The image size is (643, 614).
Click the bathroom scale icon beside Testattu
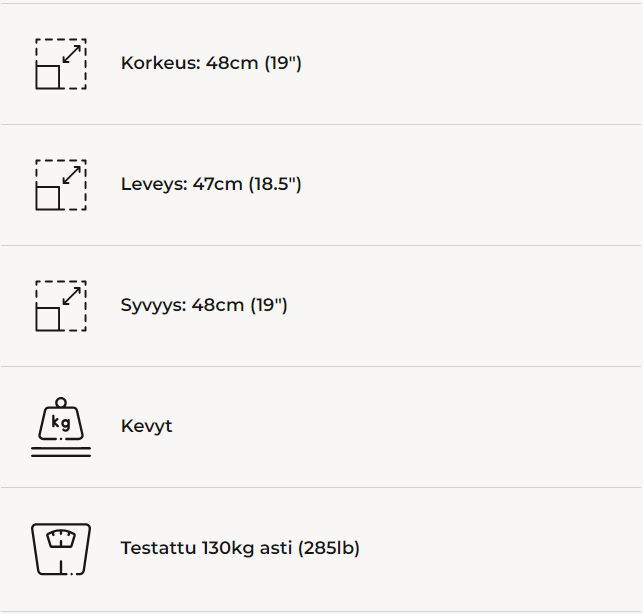[61, 548]
